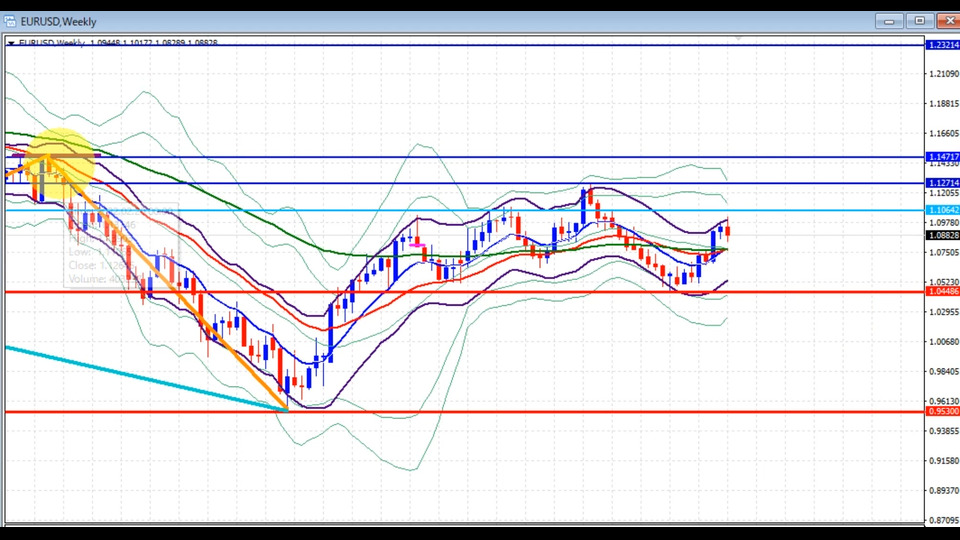Screen dimensions: 960x540
Task: Close the EURUSD Weekly chart window
Action: pos(949,21)
